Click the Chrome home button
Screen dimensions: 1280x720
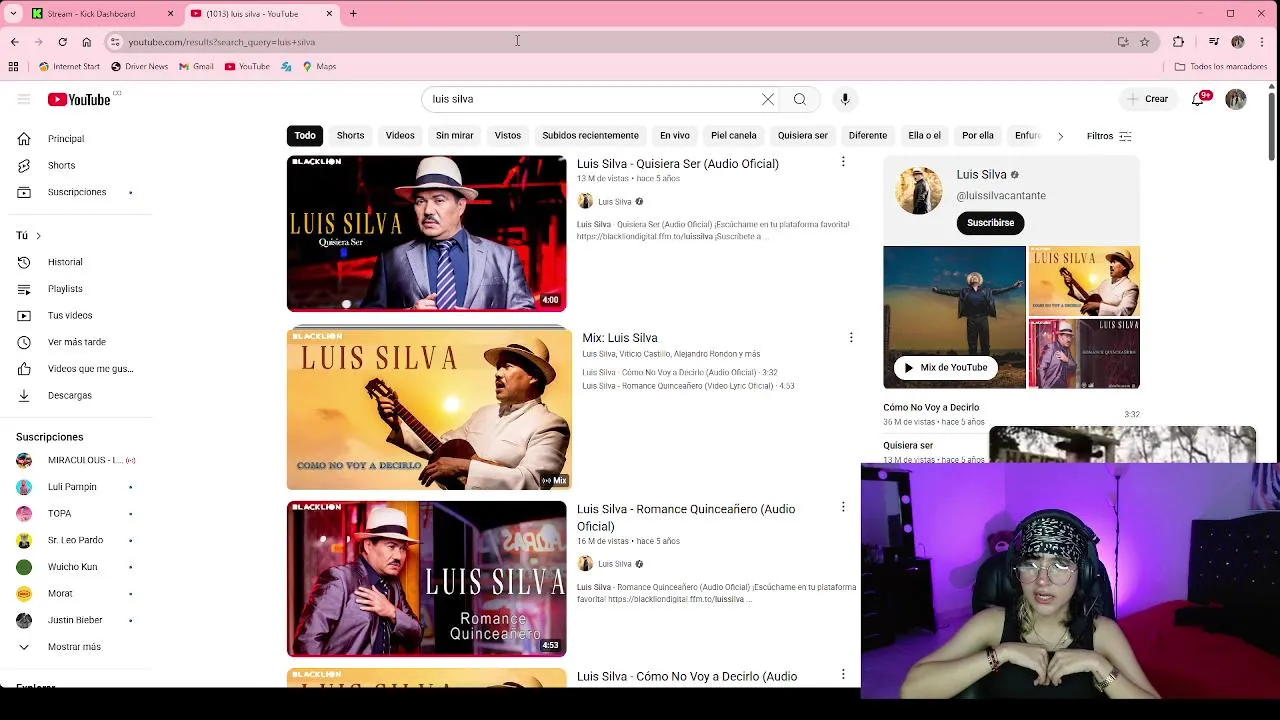(x=87, y=42)
